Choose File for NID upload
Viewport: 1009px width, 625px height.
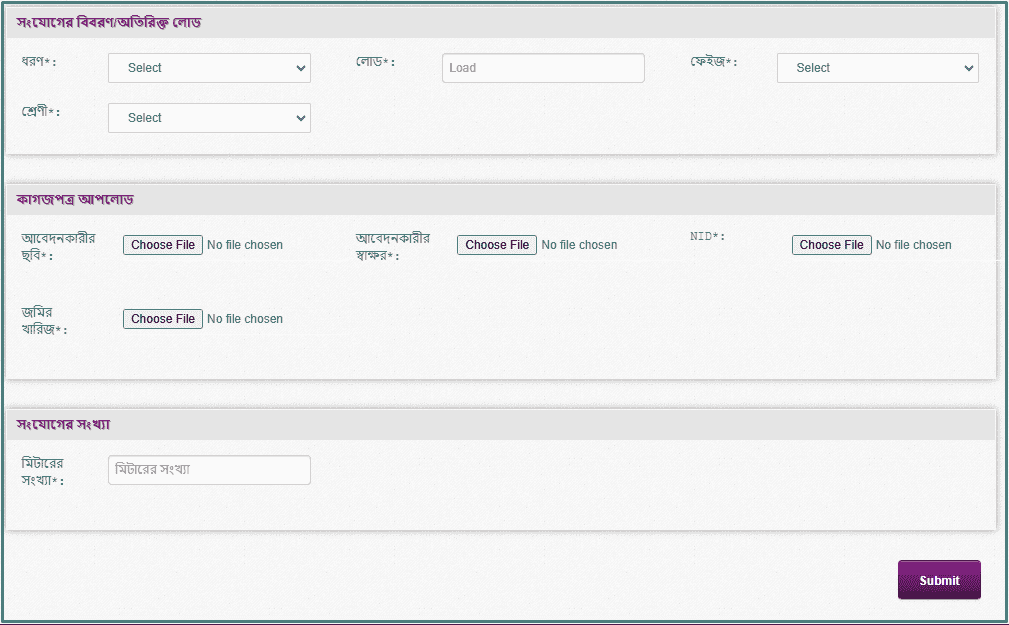(x=831, y=245)
